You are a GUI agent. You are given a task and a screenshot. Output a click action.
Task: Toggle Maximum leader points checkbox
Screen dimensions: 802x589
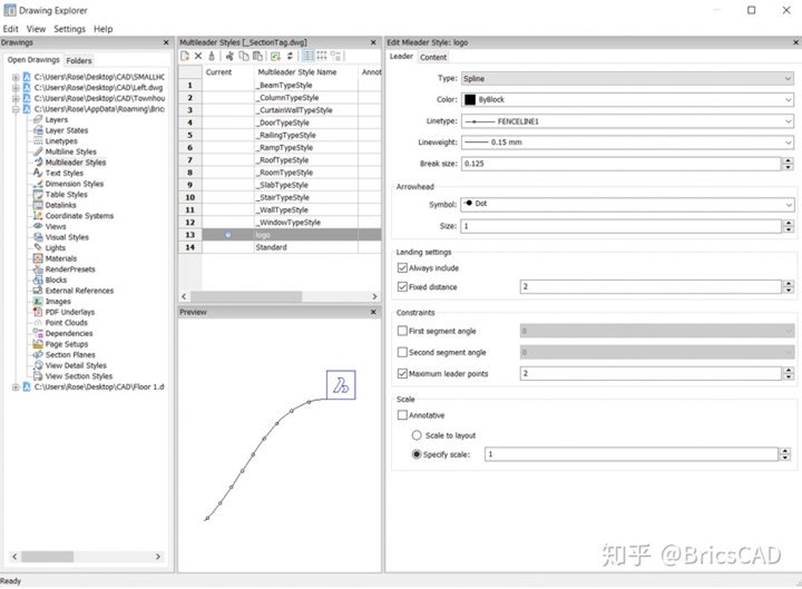[x=402, y=374]
